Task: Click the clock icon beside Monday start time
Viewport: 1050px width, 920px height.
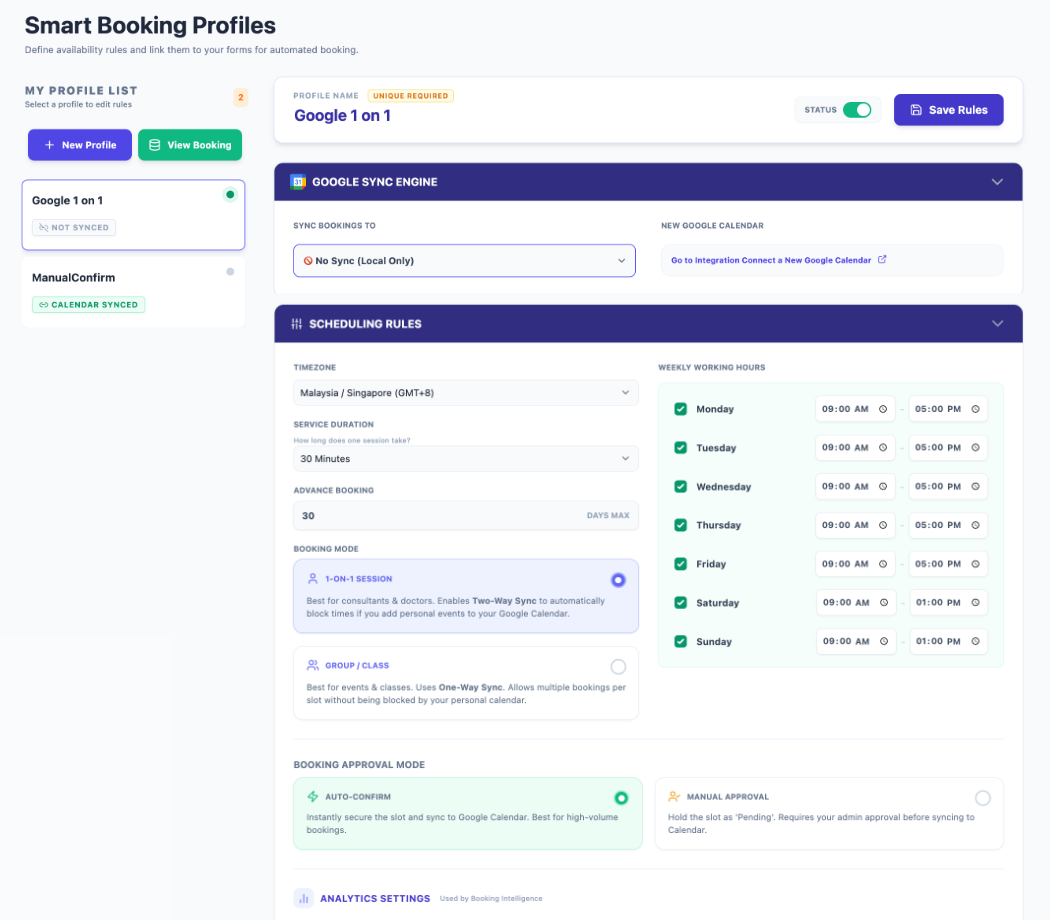Action: (x=884, y=409)
